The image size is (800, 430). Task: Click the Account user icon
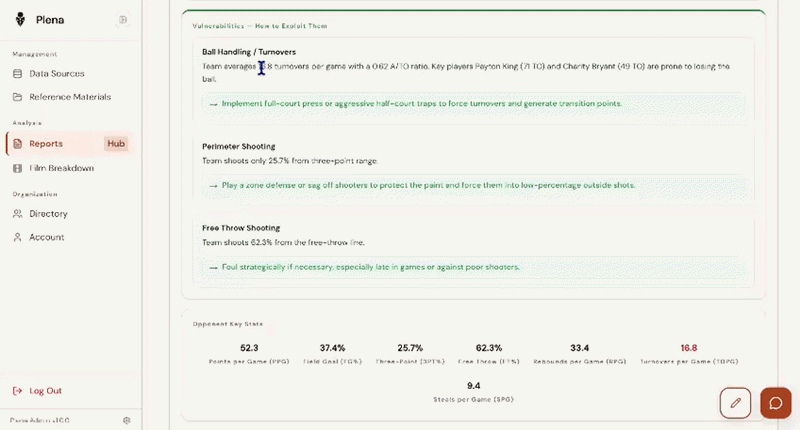pos(18,237)
